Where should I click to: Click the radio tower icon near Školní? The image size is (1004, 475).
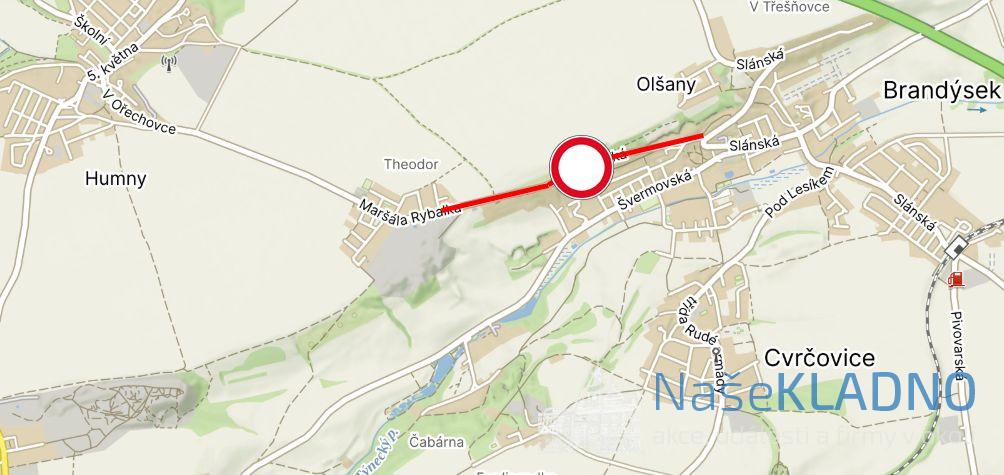coord(168,63)
